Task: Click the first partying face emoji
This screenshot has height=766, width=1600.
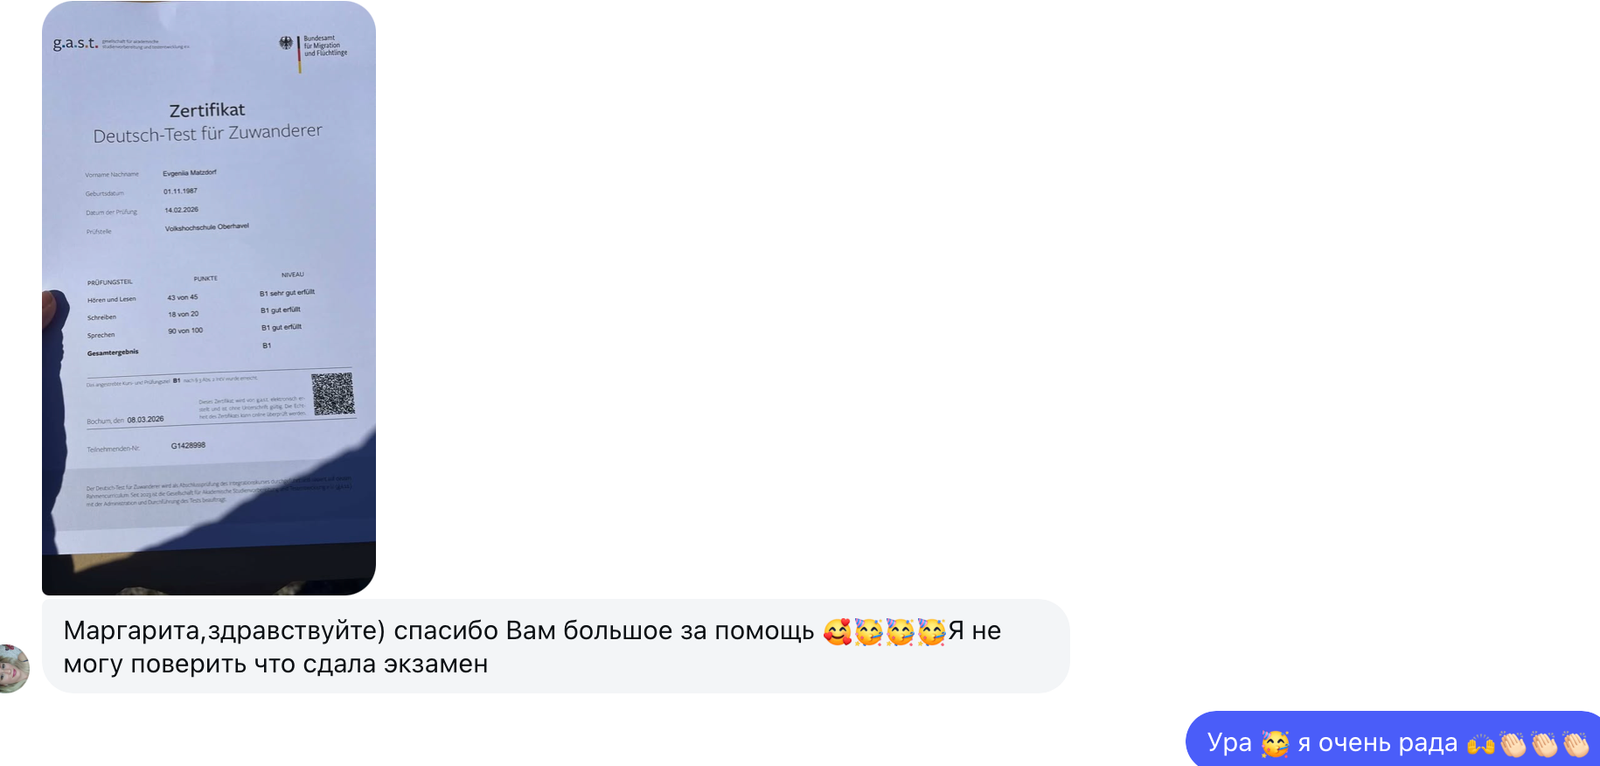Action: click(x=868, y=631)
